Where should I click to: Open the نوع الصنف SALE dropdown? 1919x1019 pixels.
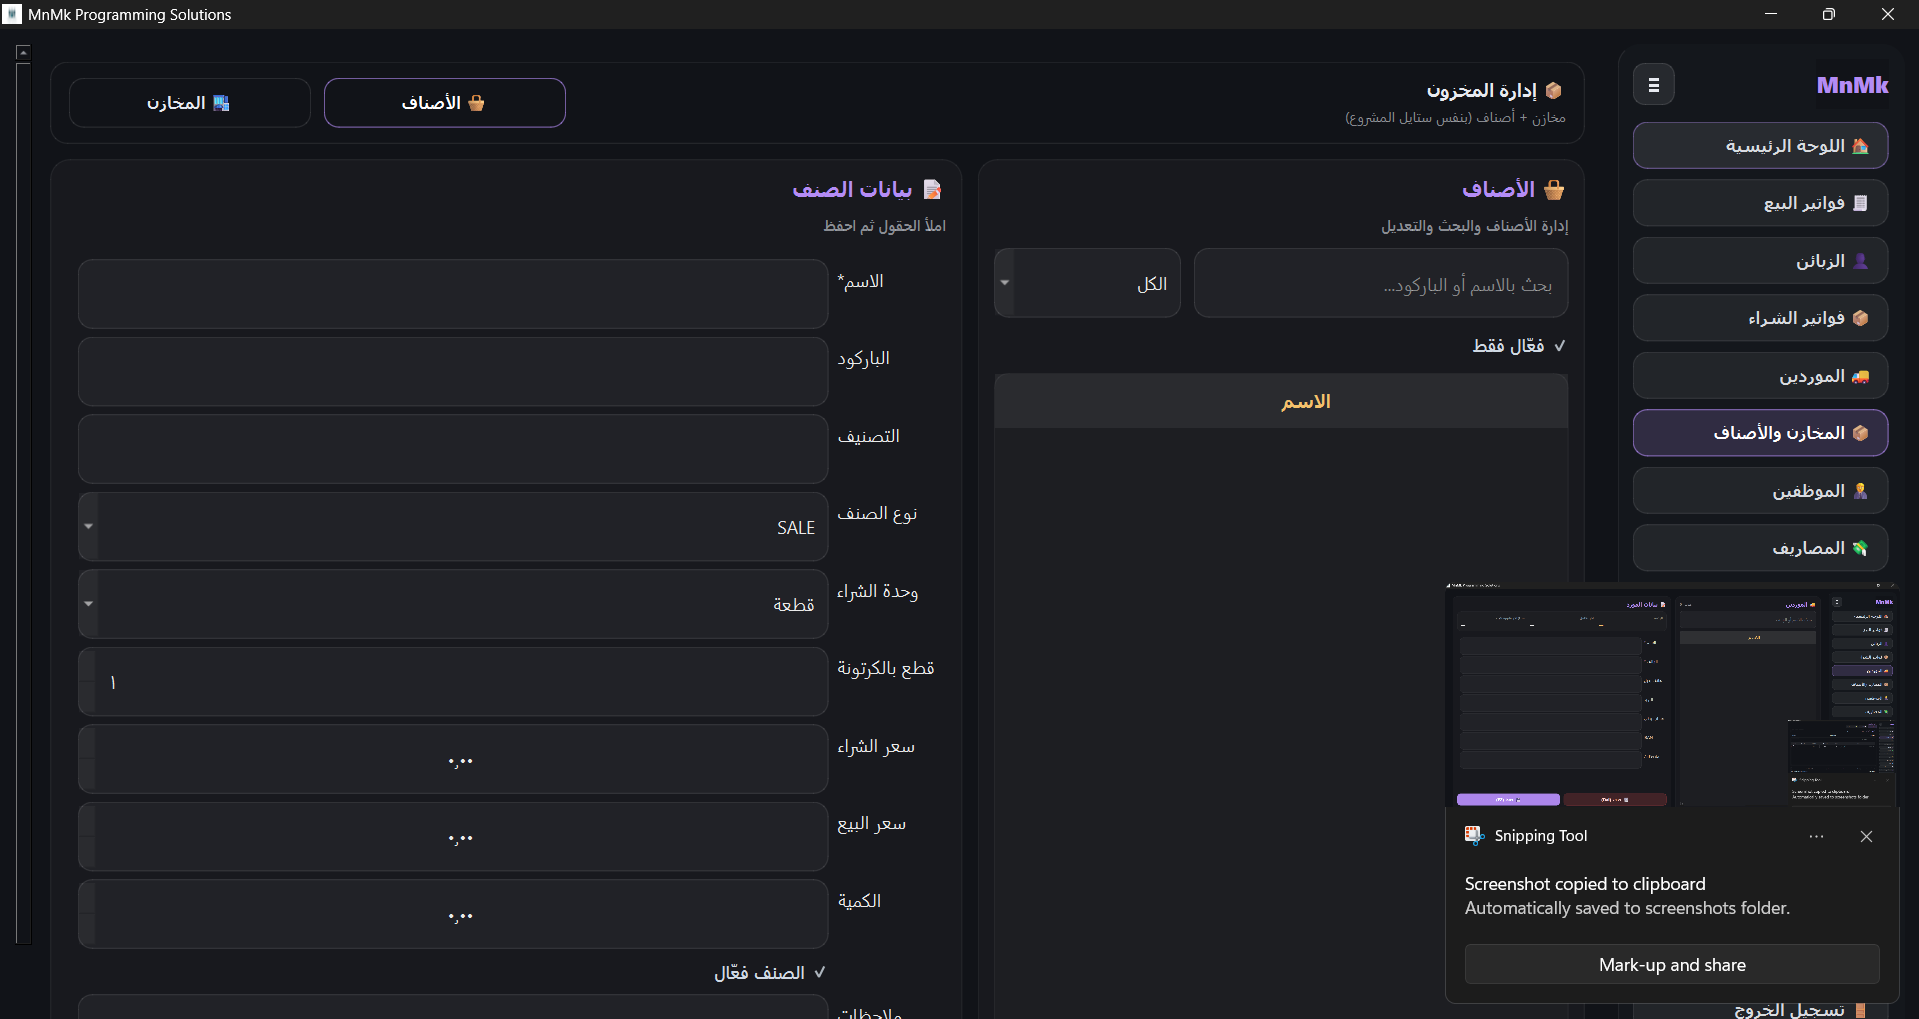453,526
